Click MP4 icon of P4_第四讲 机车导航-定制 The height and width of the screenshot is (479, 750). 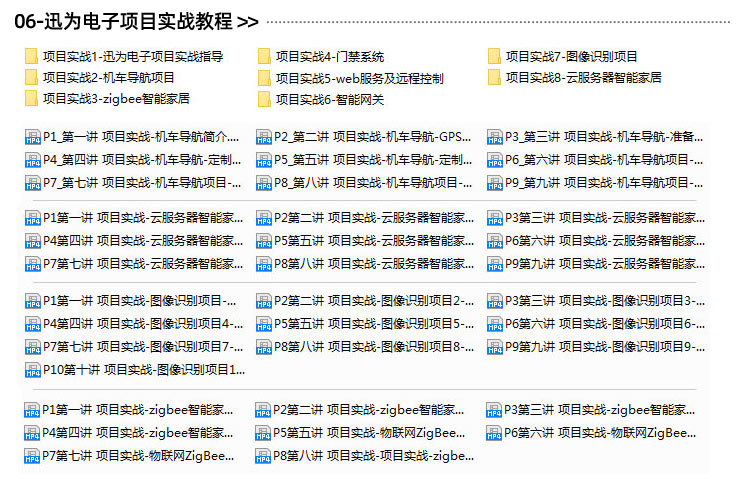click(33, 160)
